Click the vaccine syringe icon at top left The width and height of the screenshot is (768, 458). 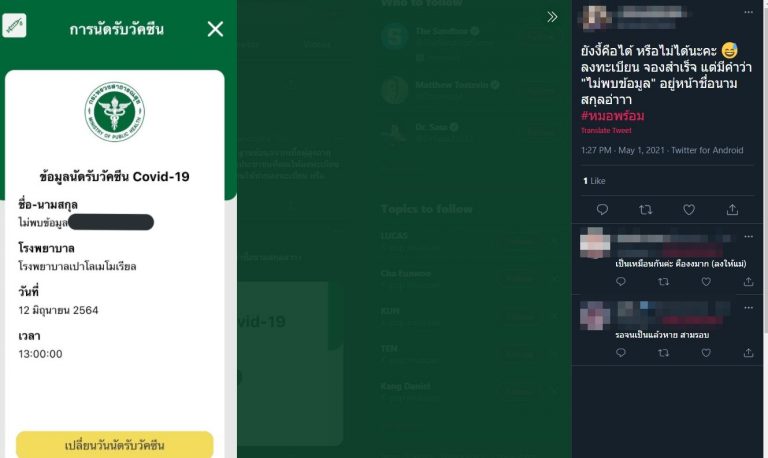click(14, 25)
